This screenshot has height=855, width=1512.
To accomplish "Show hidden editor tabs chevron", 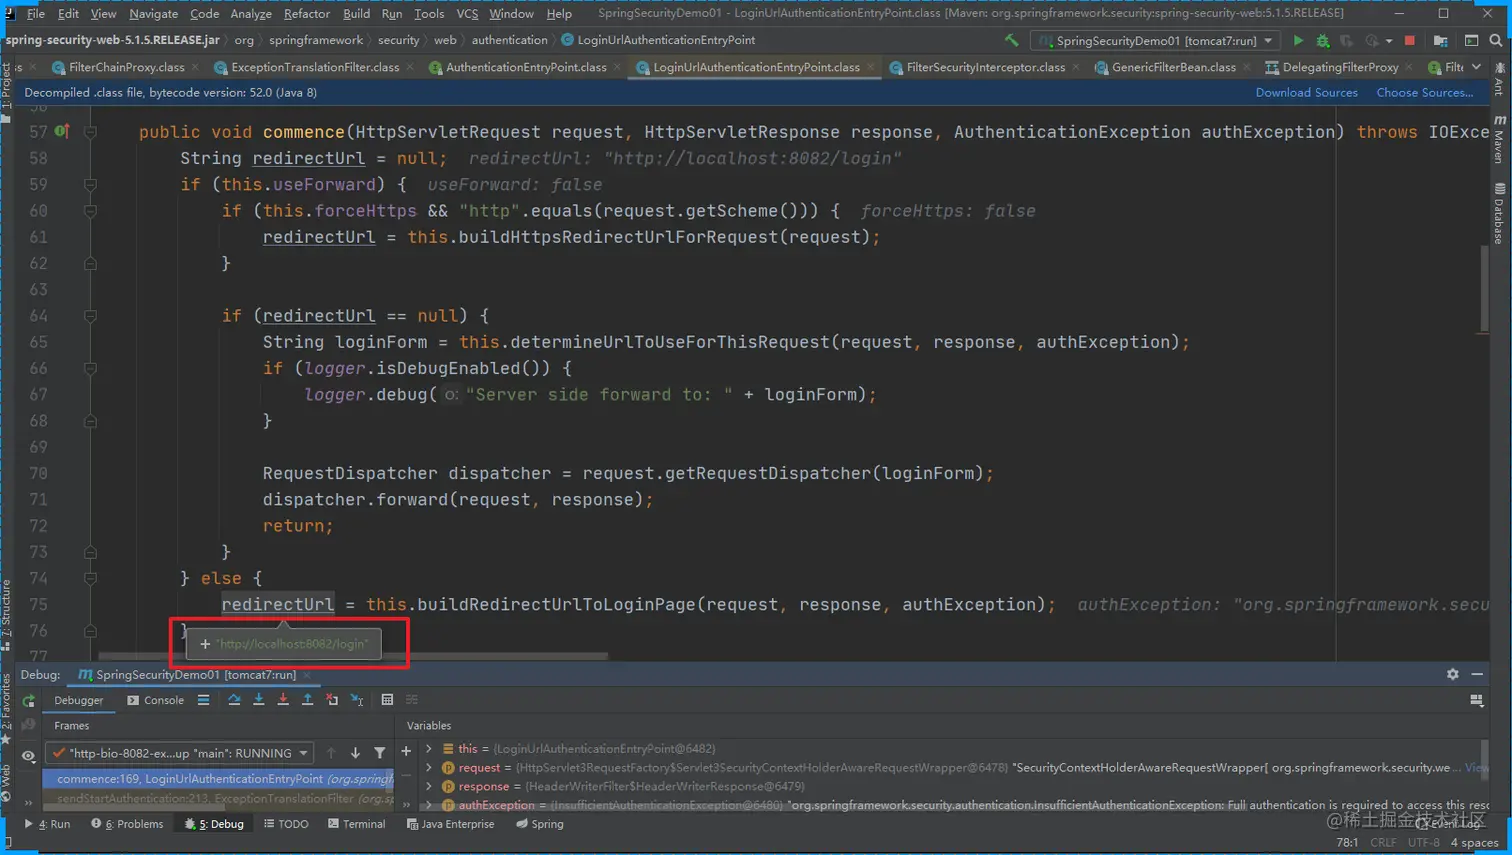I will [x=1476, y=67].
